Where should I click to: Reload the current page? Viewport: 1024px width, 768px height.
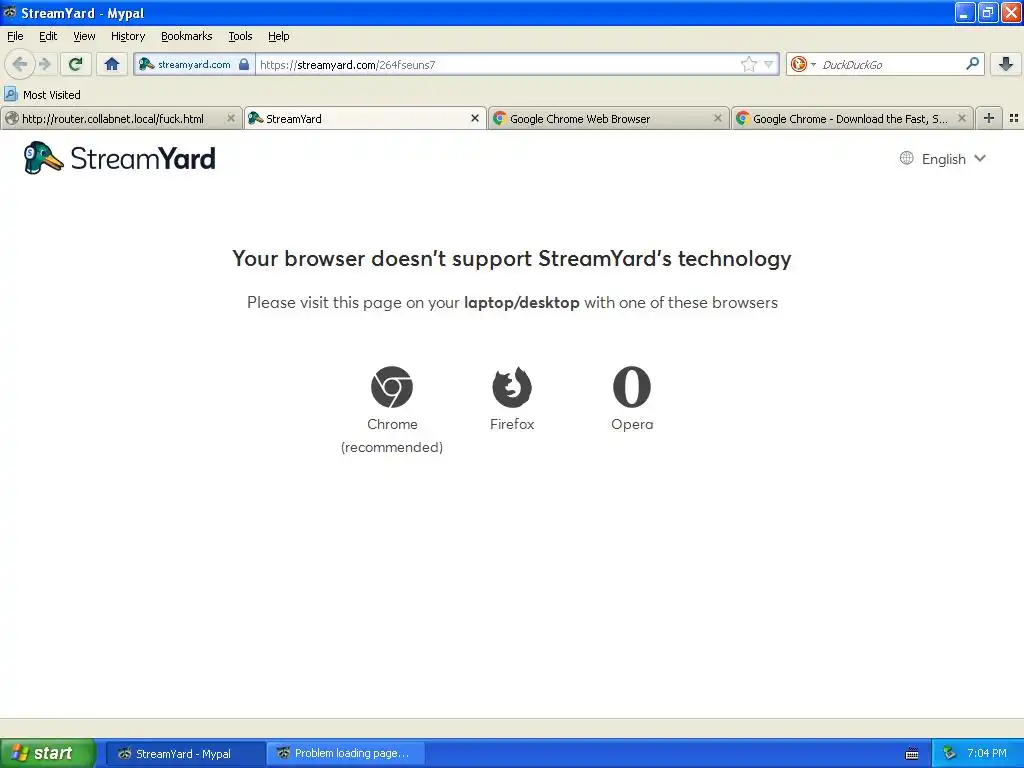(76, 64)
